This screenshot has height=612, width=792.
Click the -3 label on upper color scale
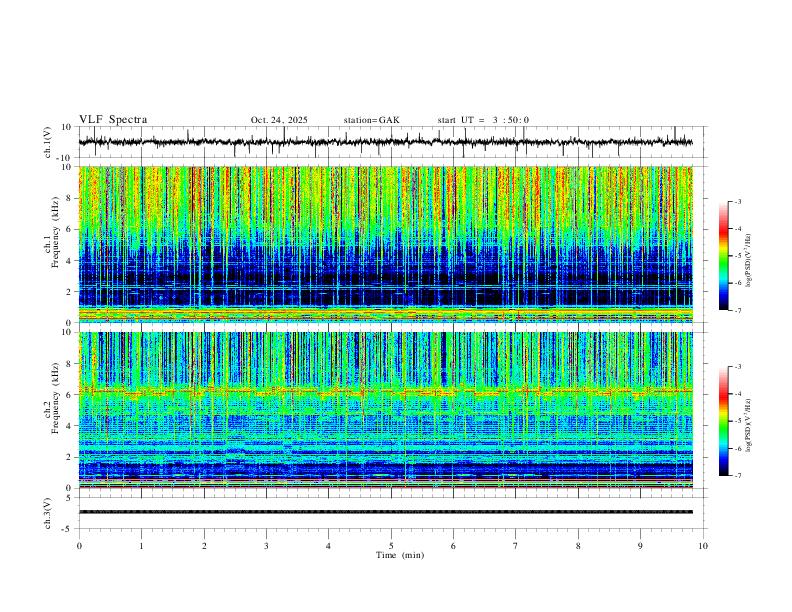pos(738,201)
